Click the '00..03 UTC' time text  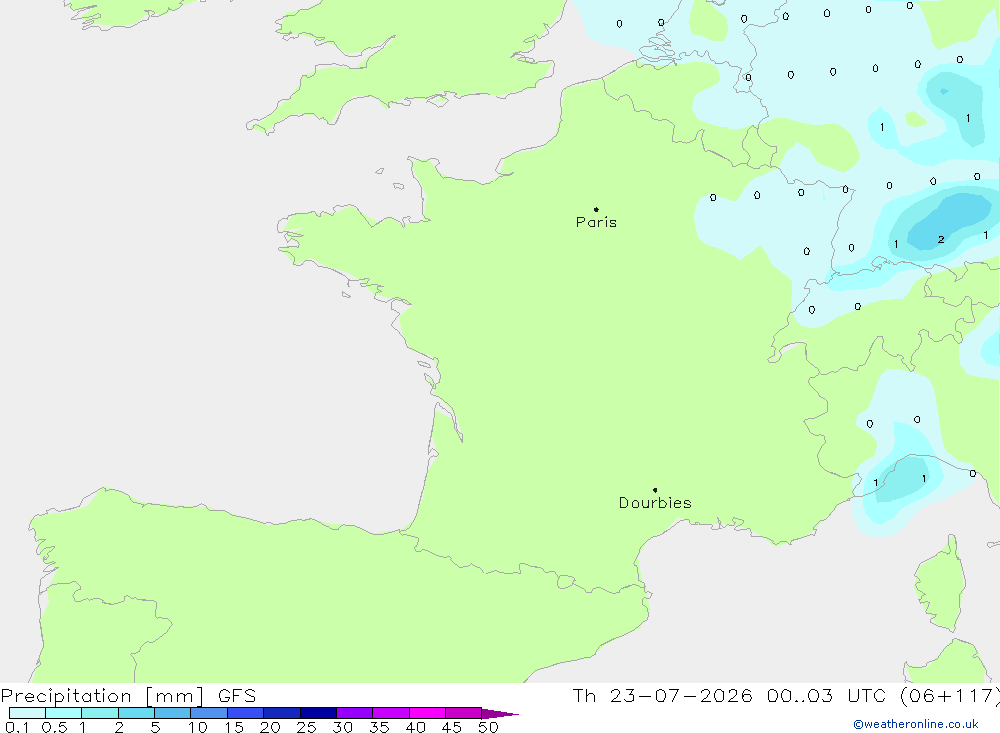[827, 696]
